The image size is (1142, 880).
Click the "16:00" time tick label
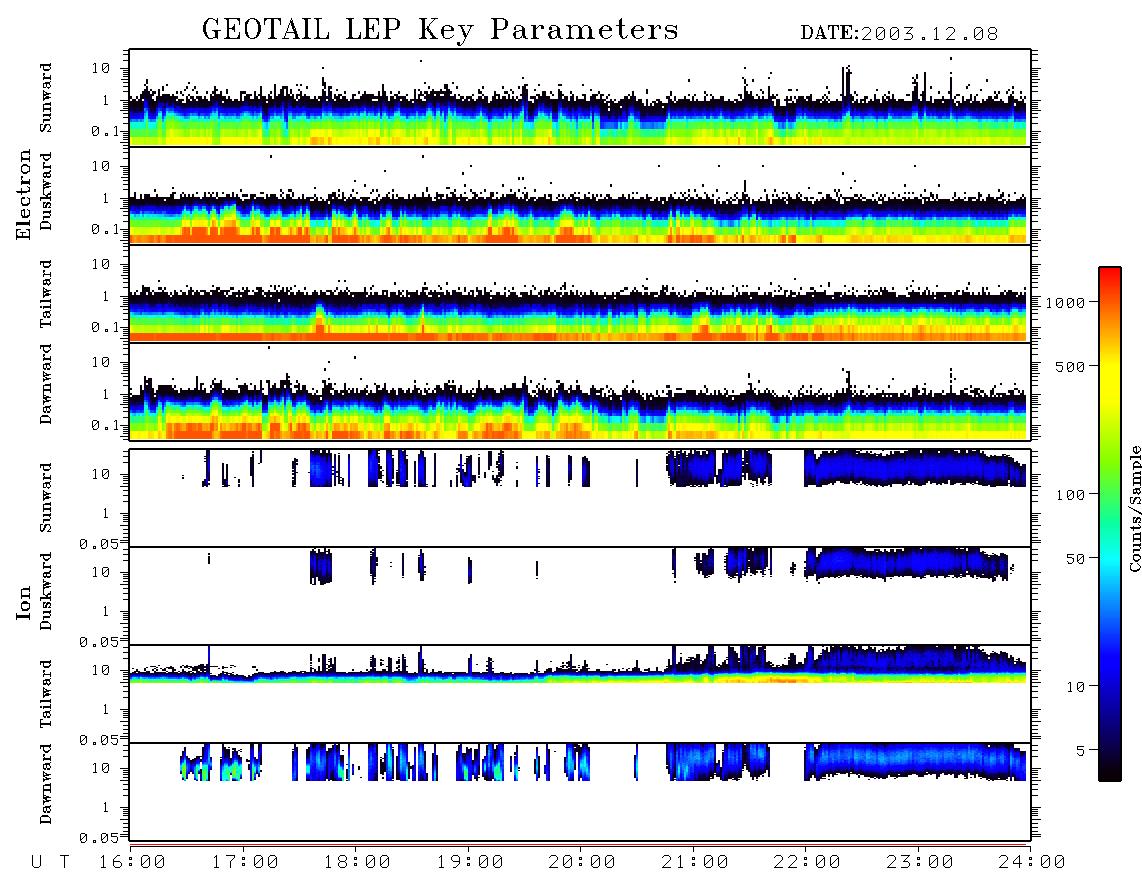tap(133, 862)
